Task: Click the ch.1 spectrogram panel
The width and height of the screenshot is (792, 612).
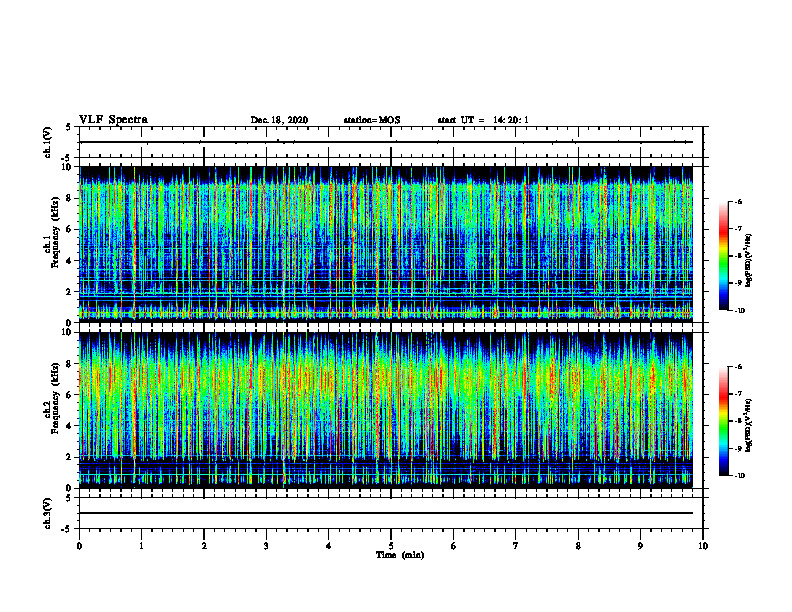Action: click(x=386, y=244)
